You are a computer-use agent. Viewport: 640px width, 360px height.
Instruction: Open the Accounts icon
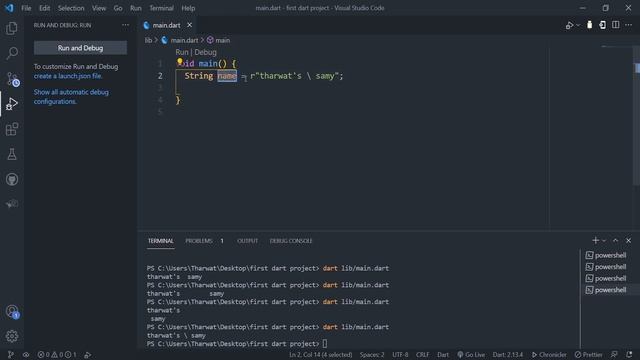pyautogui.click(x=12, y=312)
